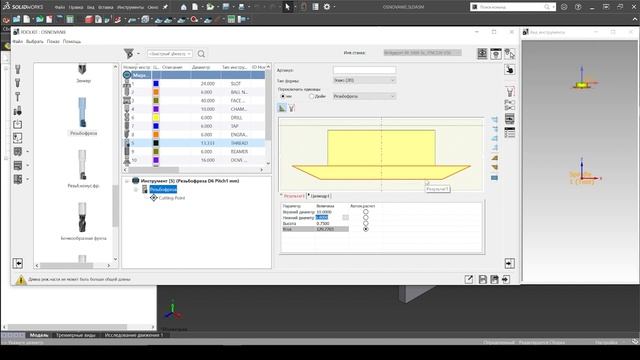Click the tool-with-cursor icon at top right
The image size is (640, 360).
pos(509,53)
